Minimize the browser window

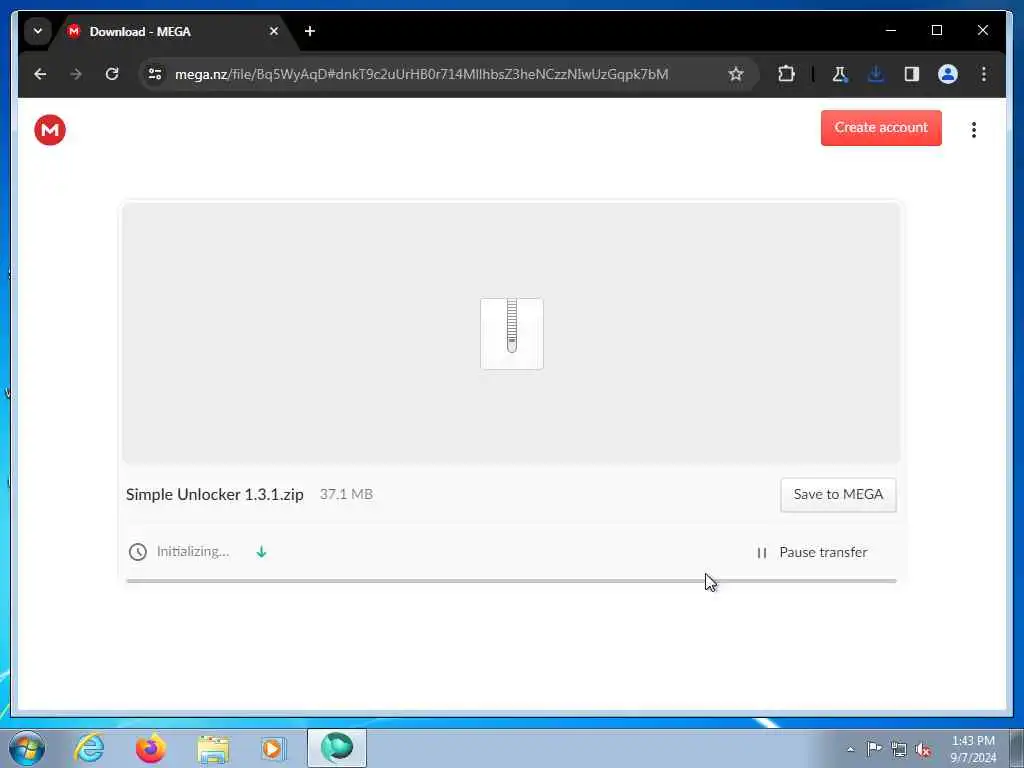[x=891, y=30]
